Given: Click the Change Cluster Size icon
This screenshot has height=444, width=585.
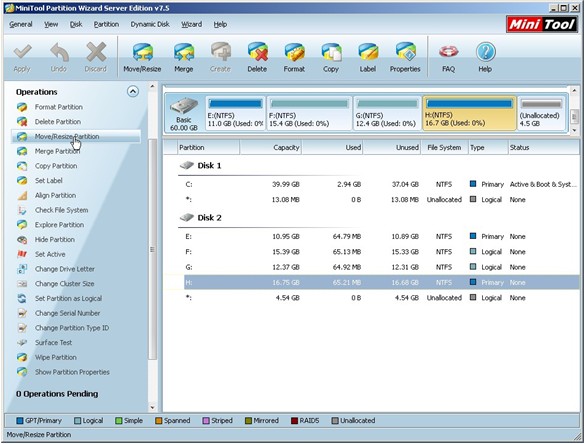Looking at the screenshot, I should (22, 284).
